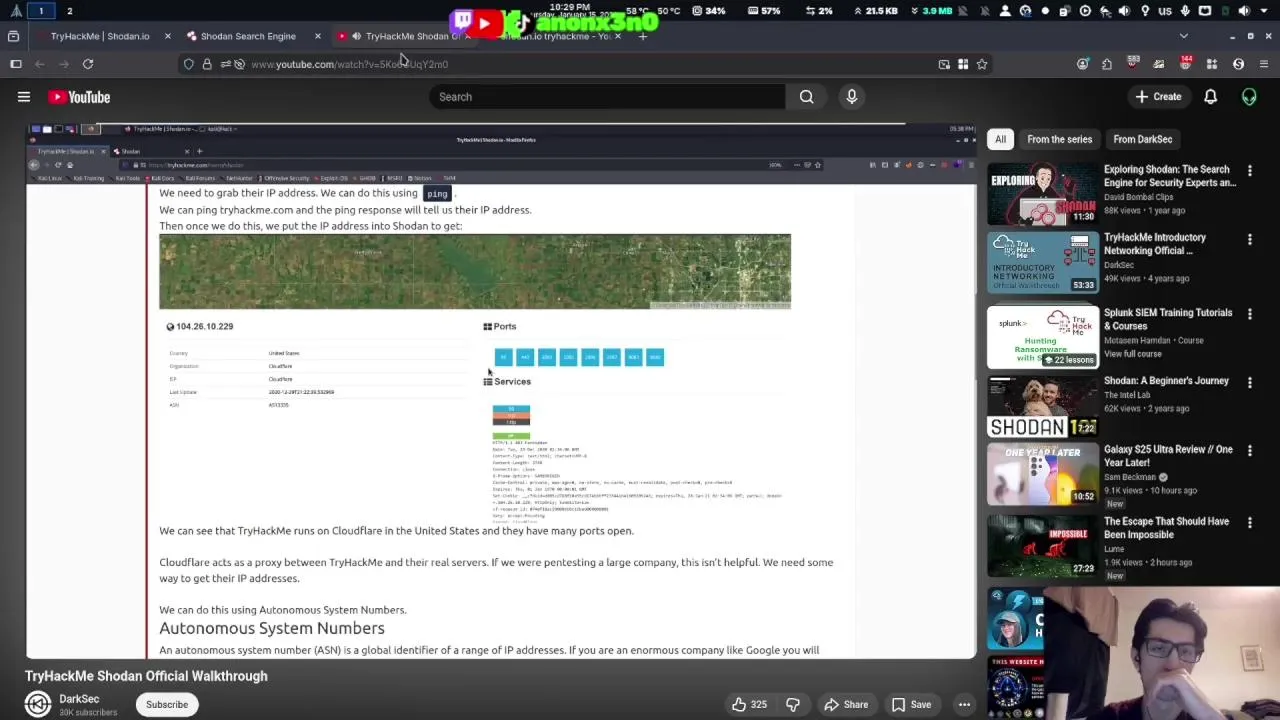Open more actions ellipsis under the video
The image size is (1280, 720).
pos(964,704)
